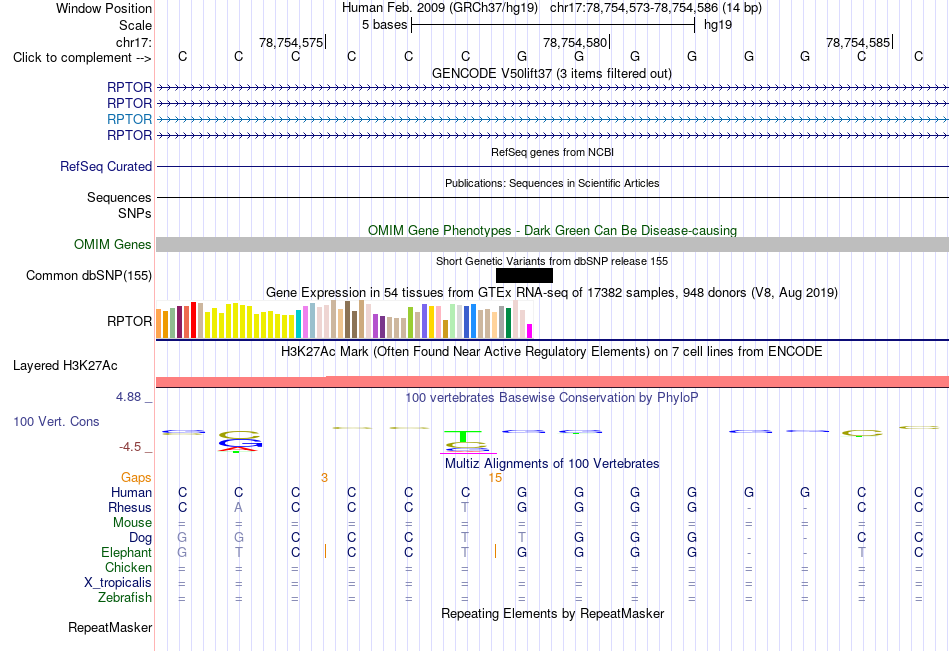Click the gap count 3 in Gaps row
950x651 pixels.
pyautogui.click(x=324, y=478)
